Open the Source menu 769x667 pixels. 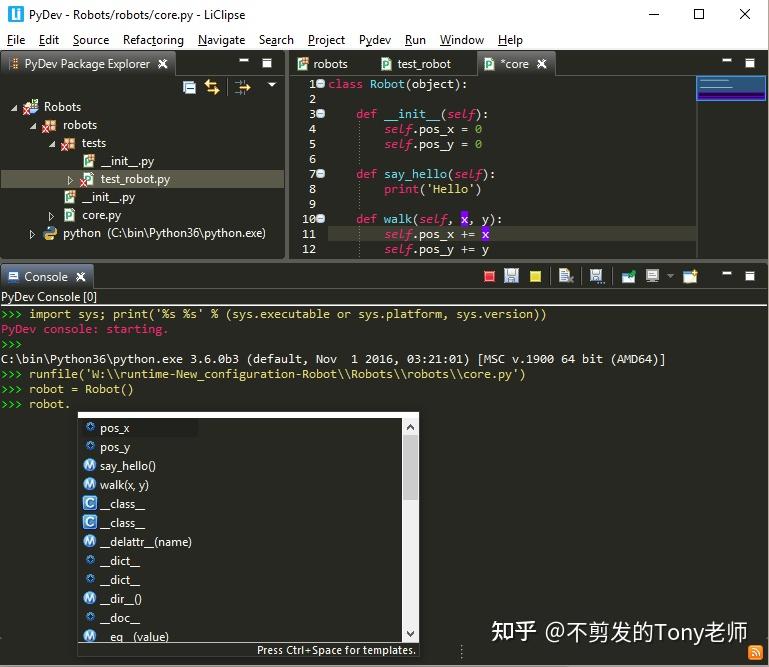click(x=91, y=40)
